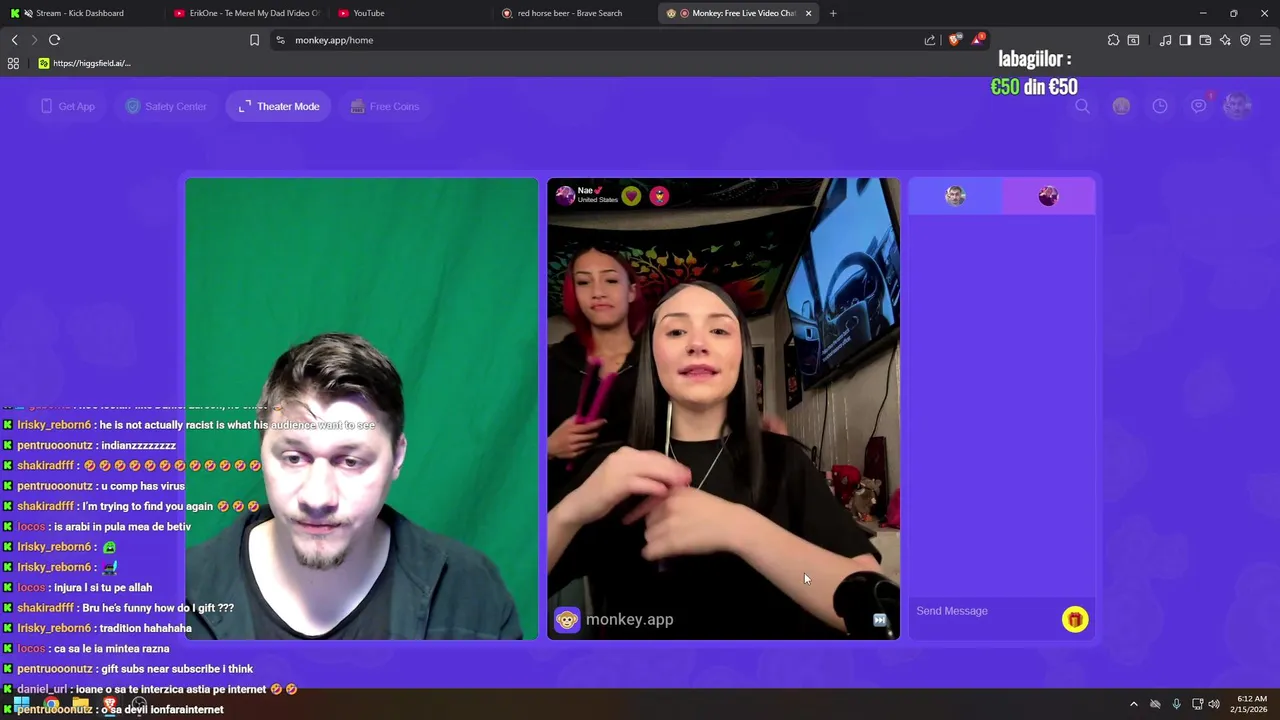The height and width of the screenshot is (720, 1280).
Task: Open the Brave VPN shield icon
Action: tap(1245, 40)
